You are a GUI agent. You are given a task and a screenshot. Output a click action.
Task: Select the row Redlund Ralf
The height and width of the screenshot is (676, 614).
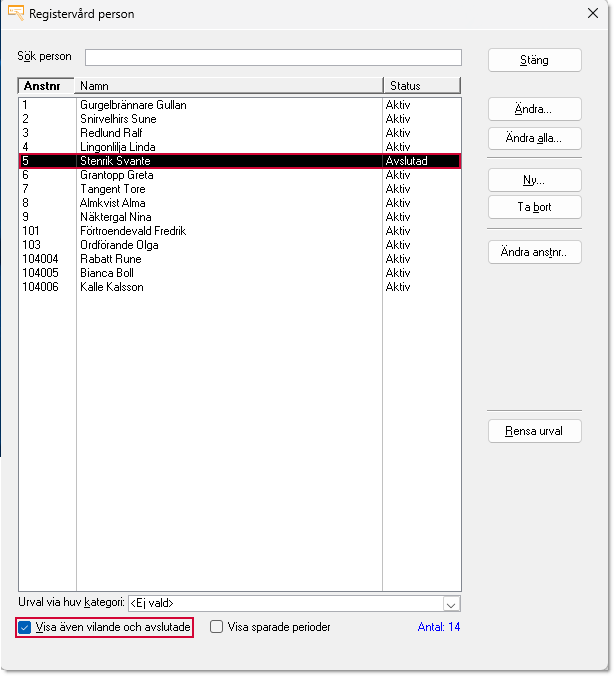point(240,133)
